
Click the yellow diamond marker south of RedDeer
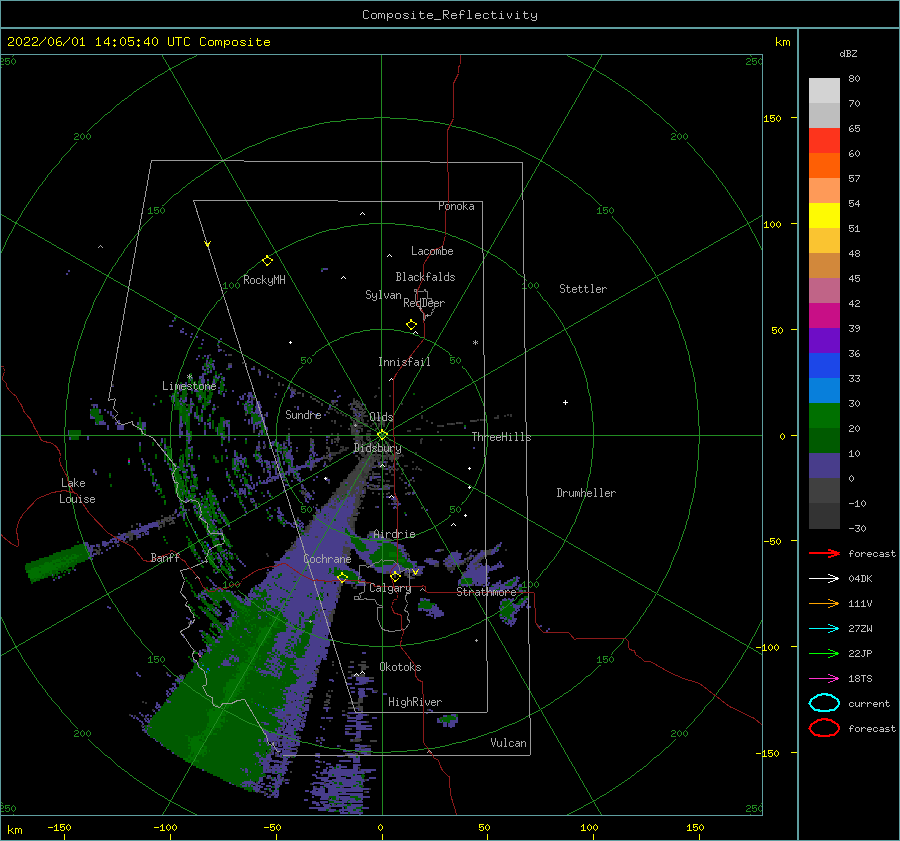tap(412, 324)
